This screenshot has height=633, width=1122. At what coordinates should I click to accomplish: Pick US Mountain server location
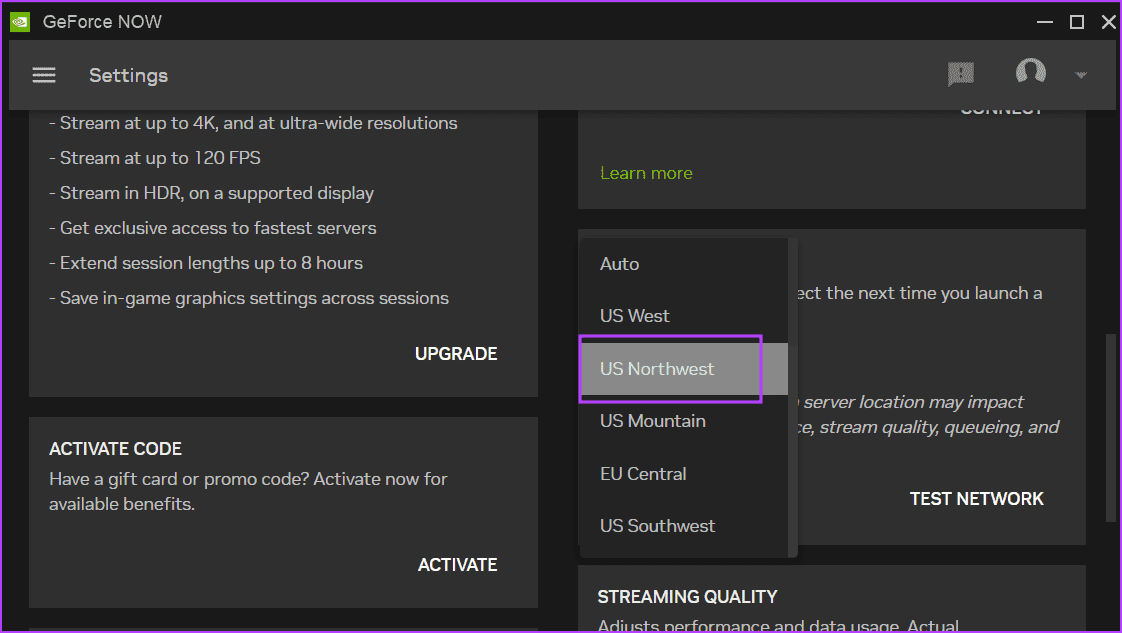coord(683,421)
